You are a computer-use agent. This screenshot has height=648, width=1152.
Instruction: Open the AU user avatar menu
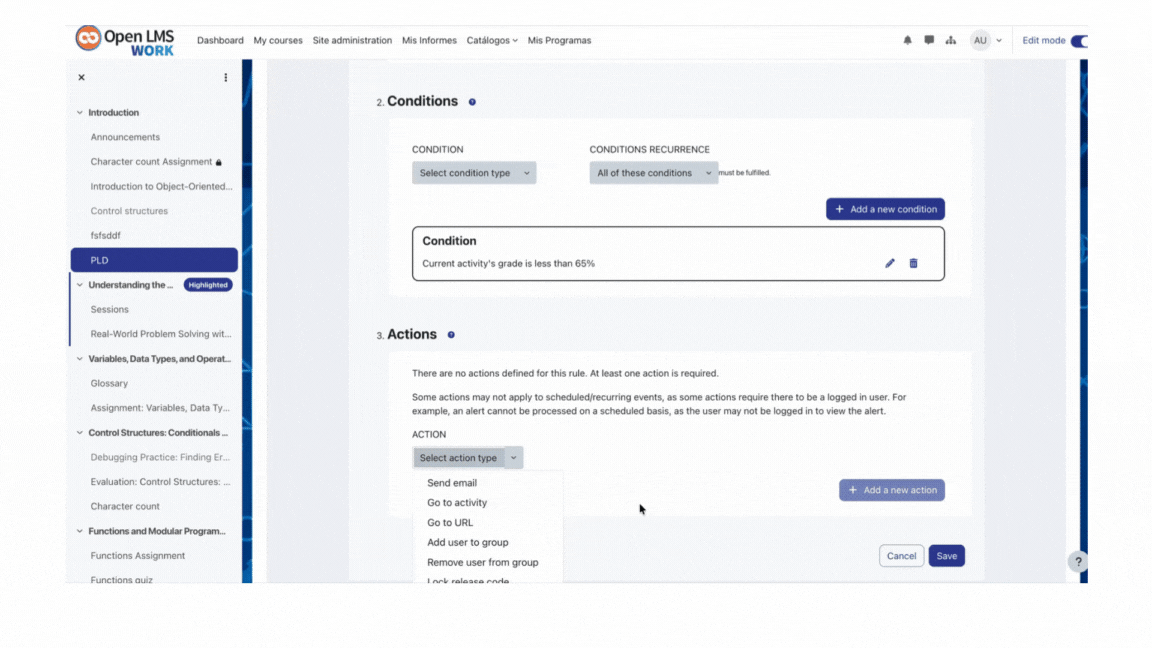pos(980,40)
